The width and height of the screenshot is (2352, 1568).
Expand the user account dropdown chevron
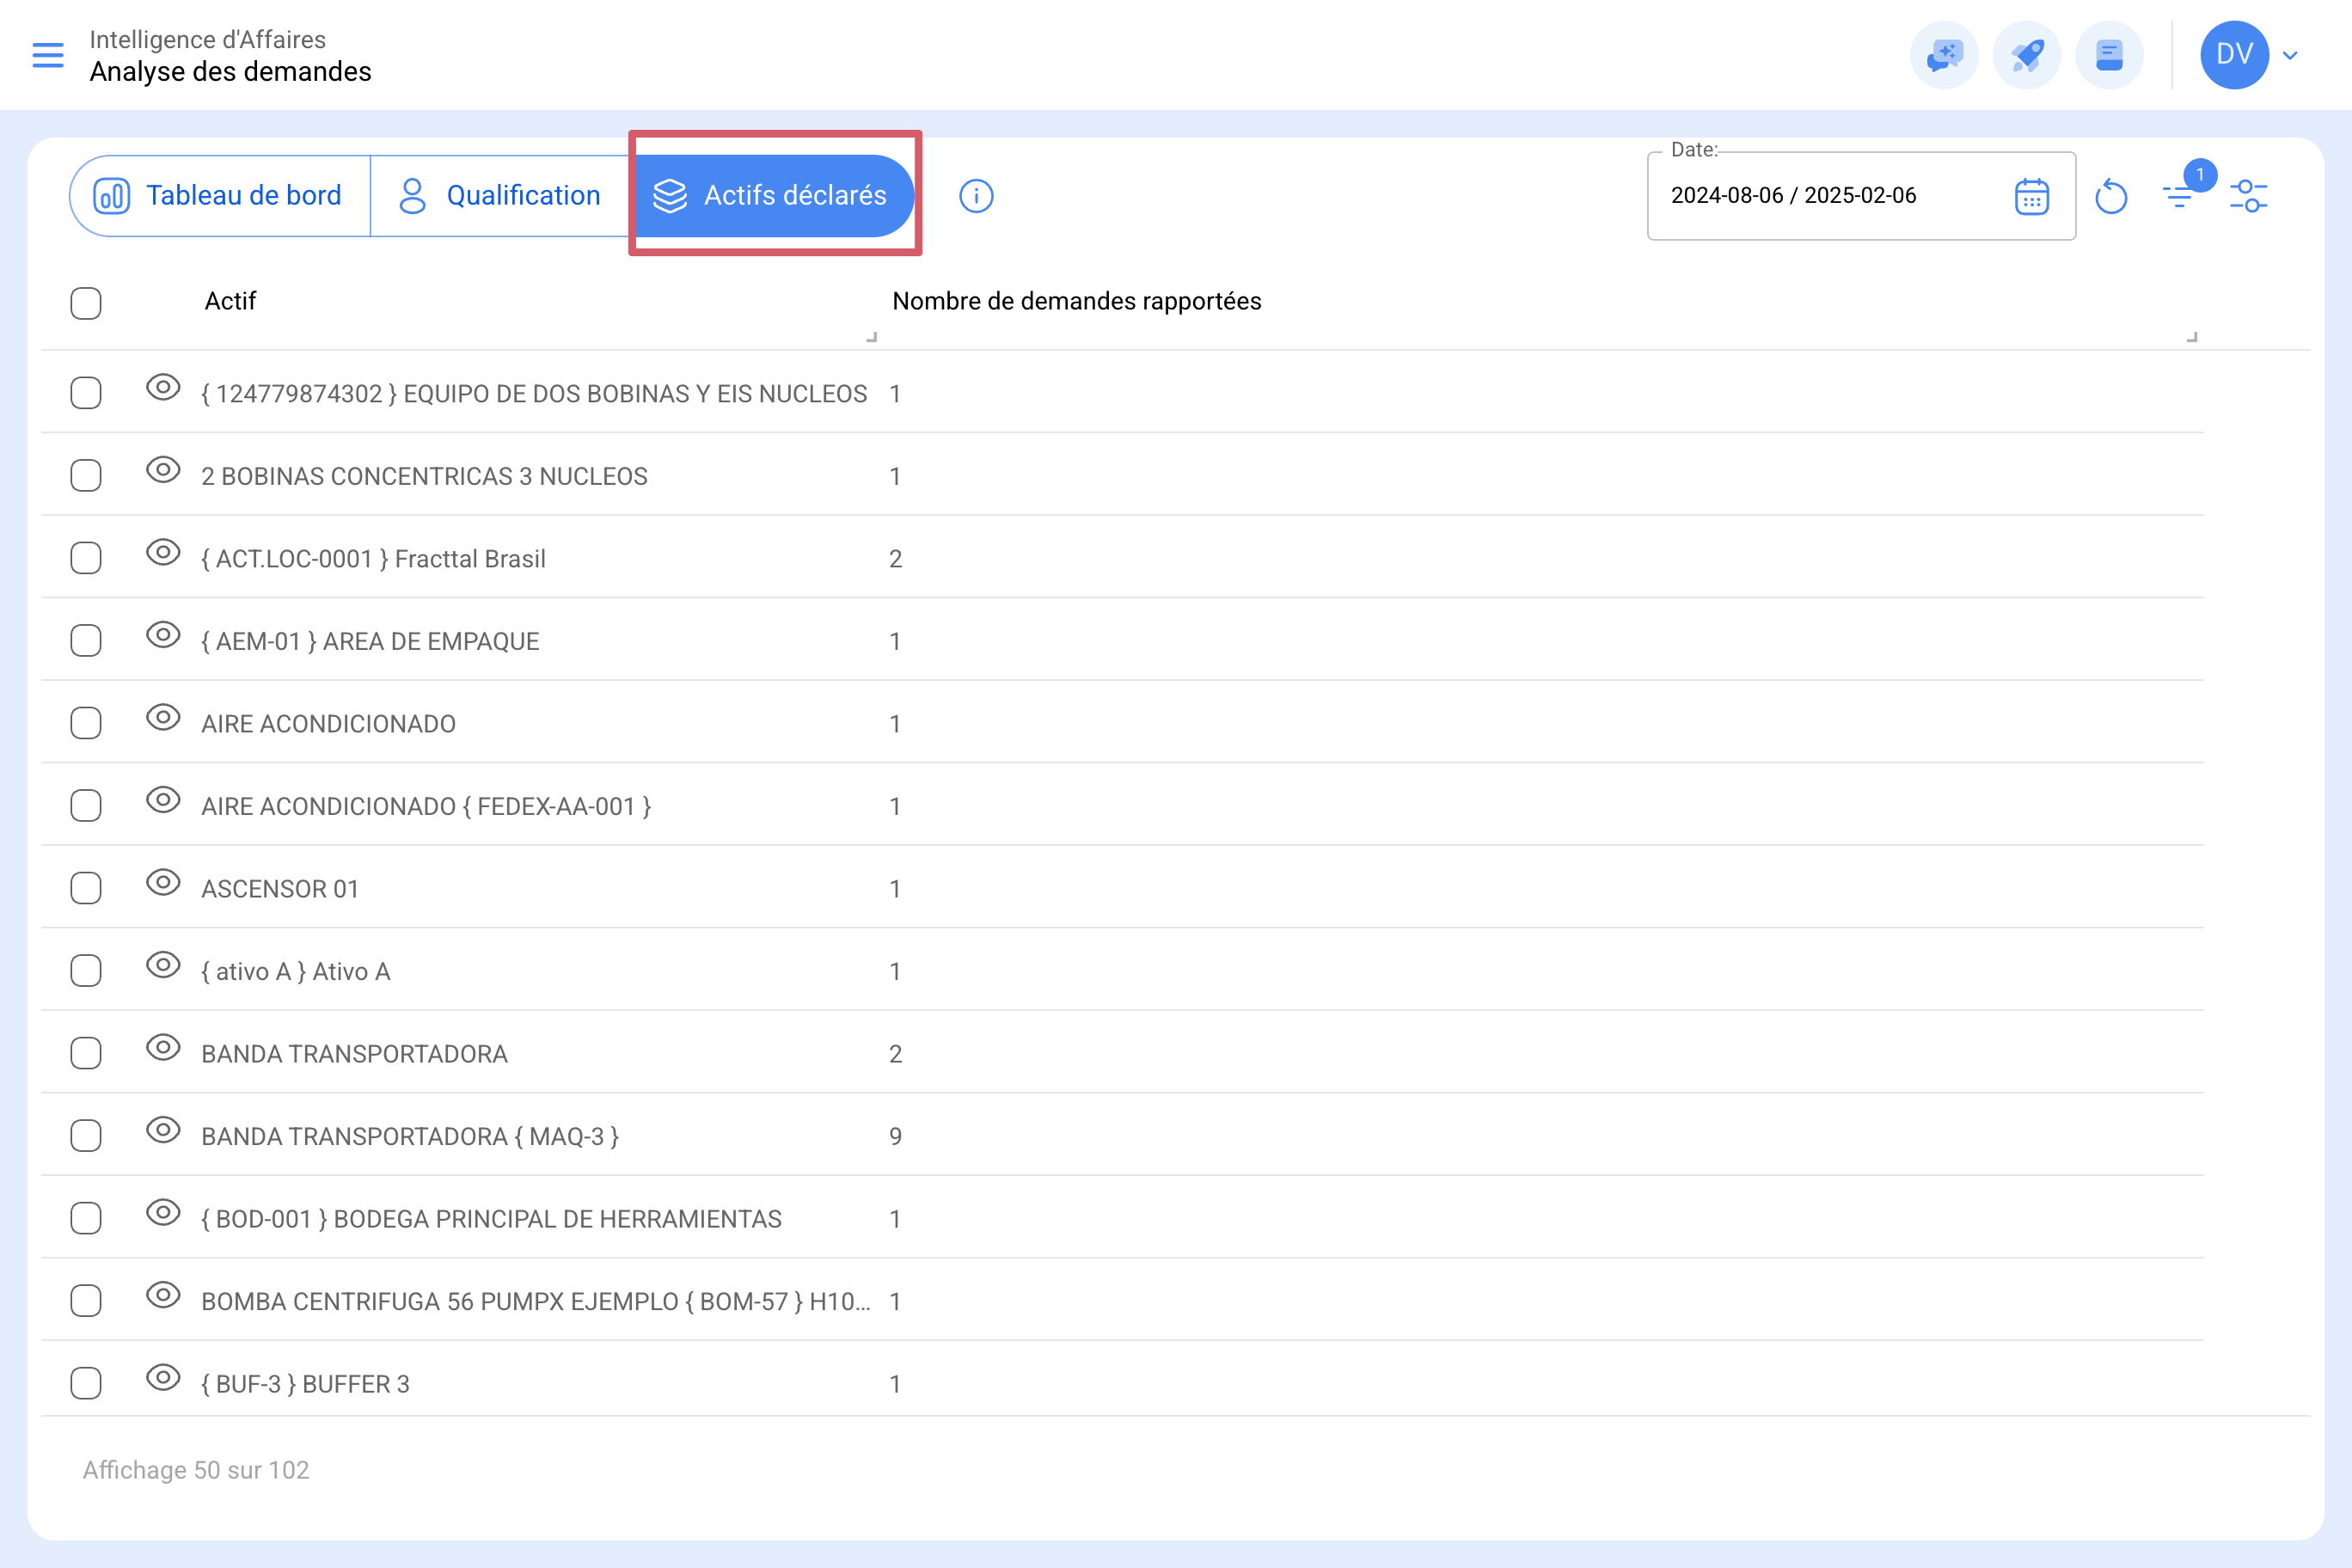click(x=2290, y=56)
